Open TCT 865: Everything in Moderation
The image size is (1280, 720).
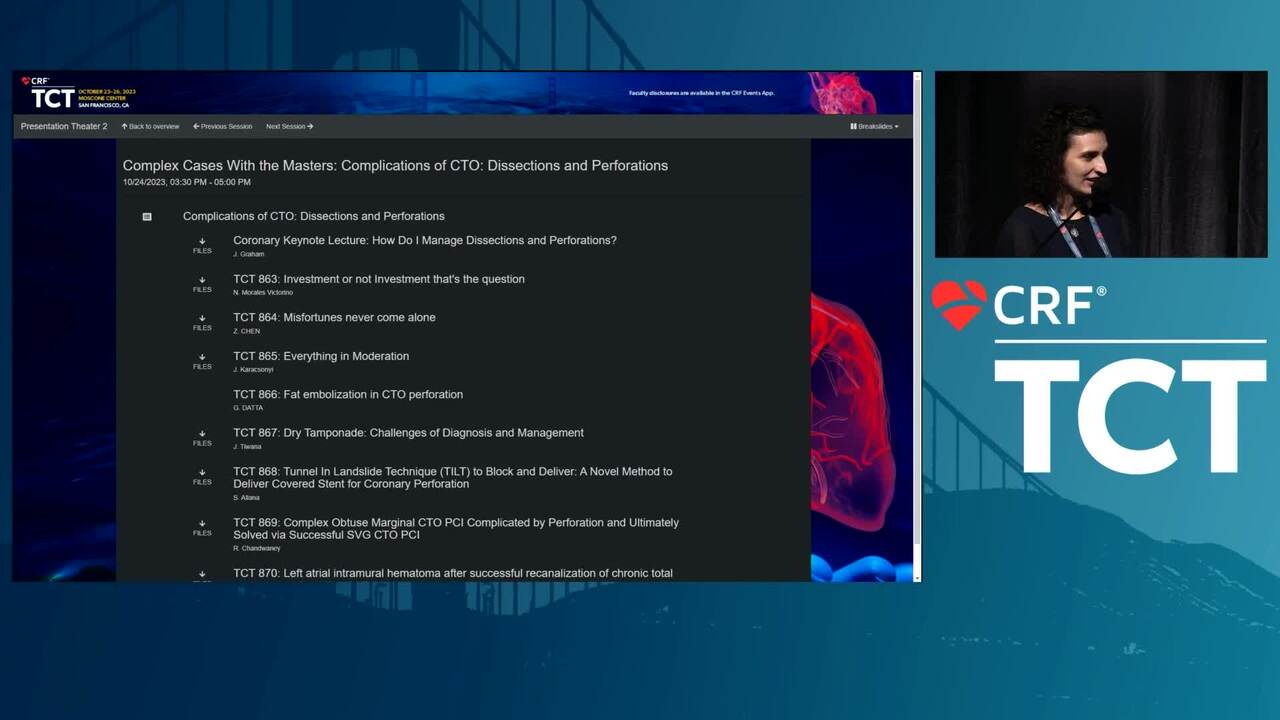321,356
